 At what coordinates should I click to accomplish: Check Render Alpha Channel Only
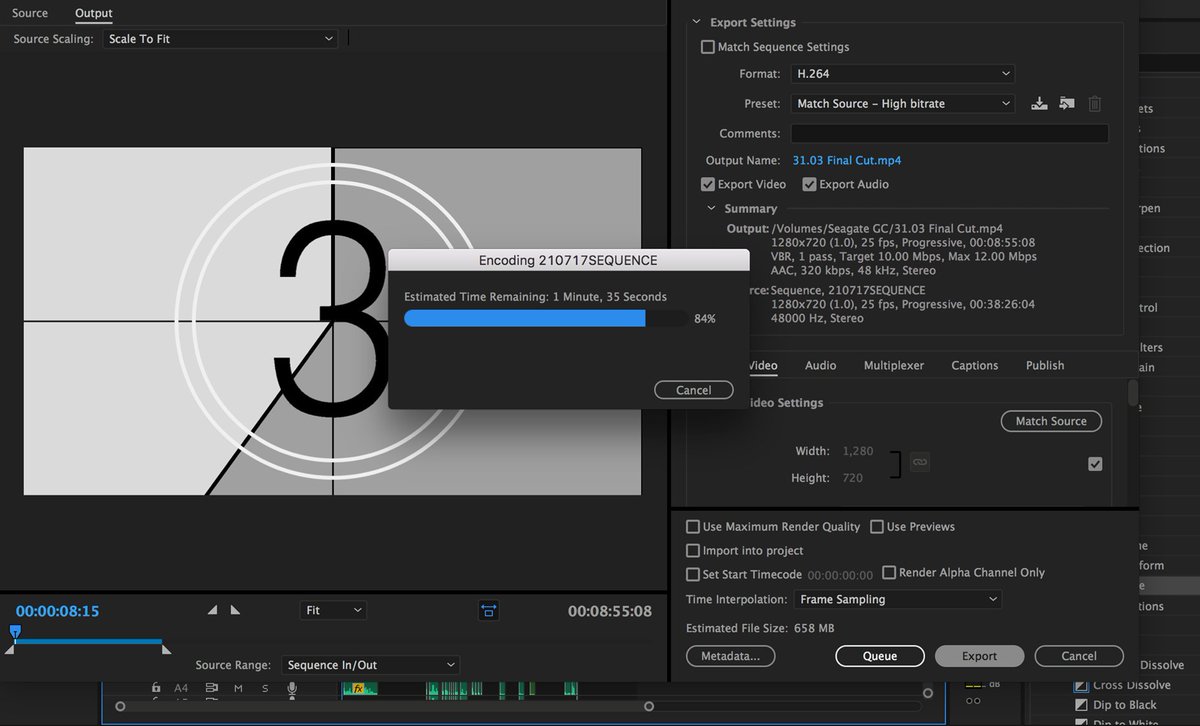(x=889, y=573)
